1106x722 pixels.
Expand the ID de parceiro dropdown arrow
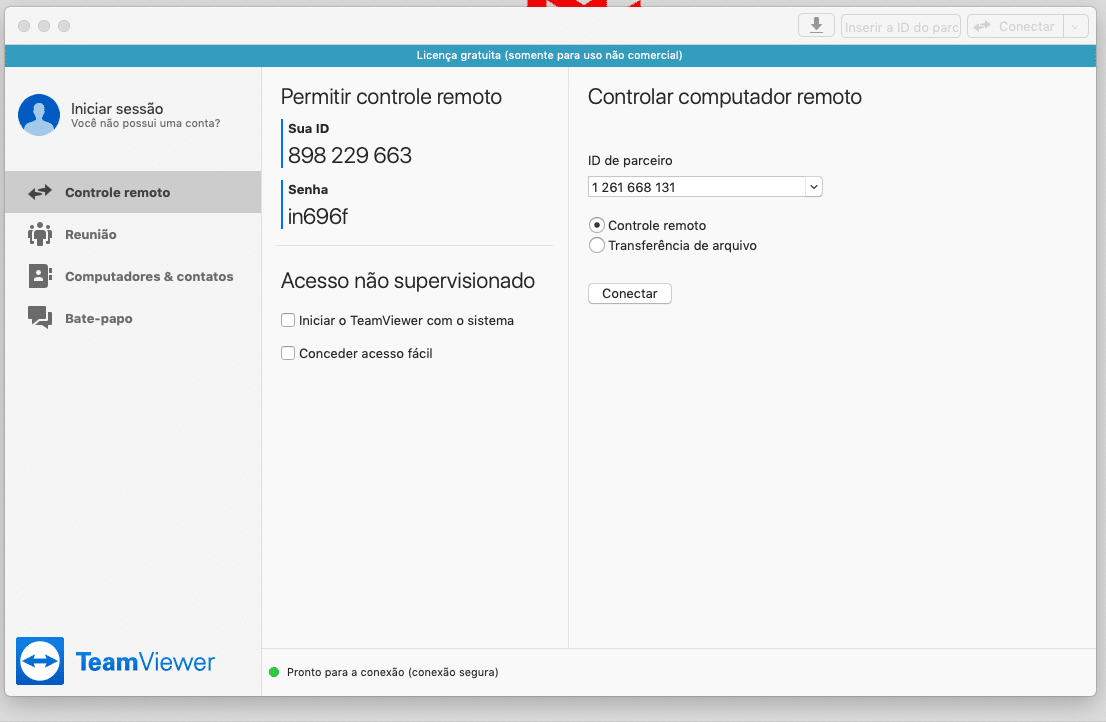tap(814, 187)
